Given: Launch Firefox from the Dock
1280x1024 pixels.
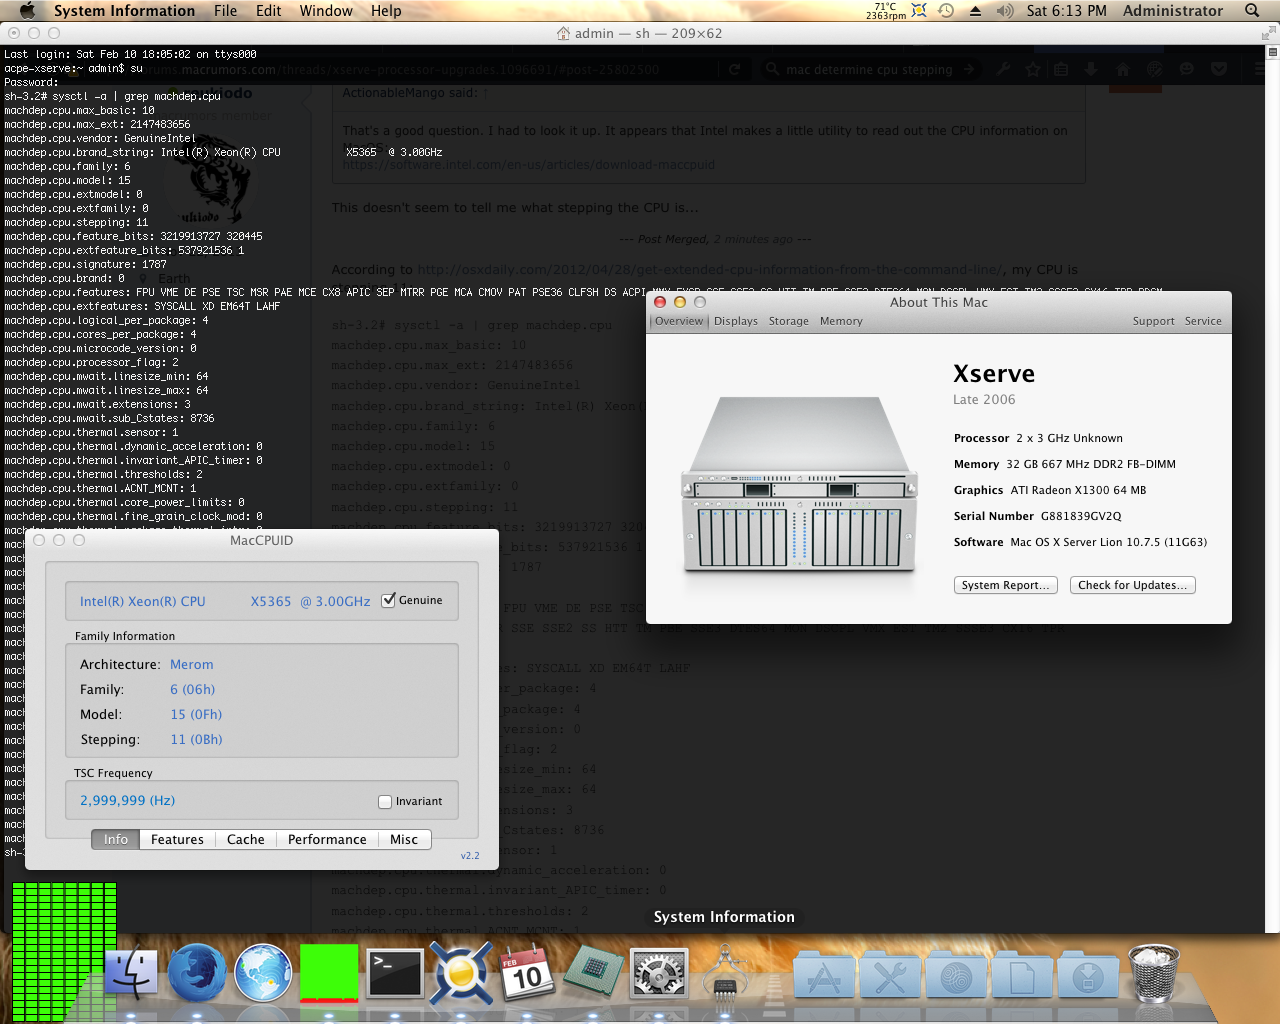Looking at the screenshot, I should point(197,973).
